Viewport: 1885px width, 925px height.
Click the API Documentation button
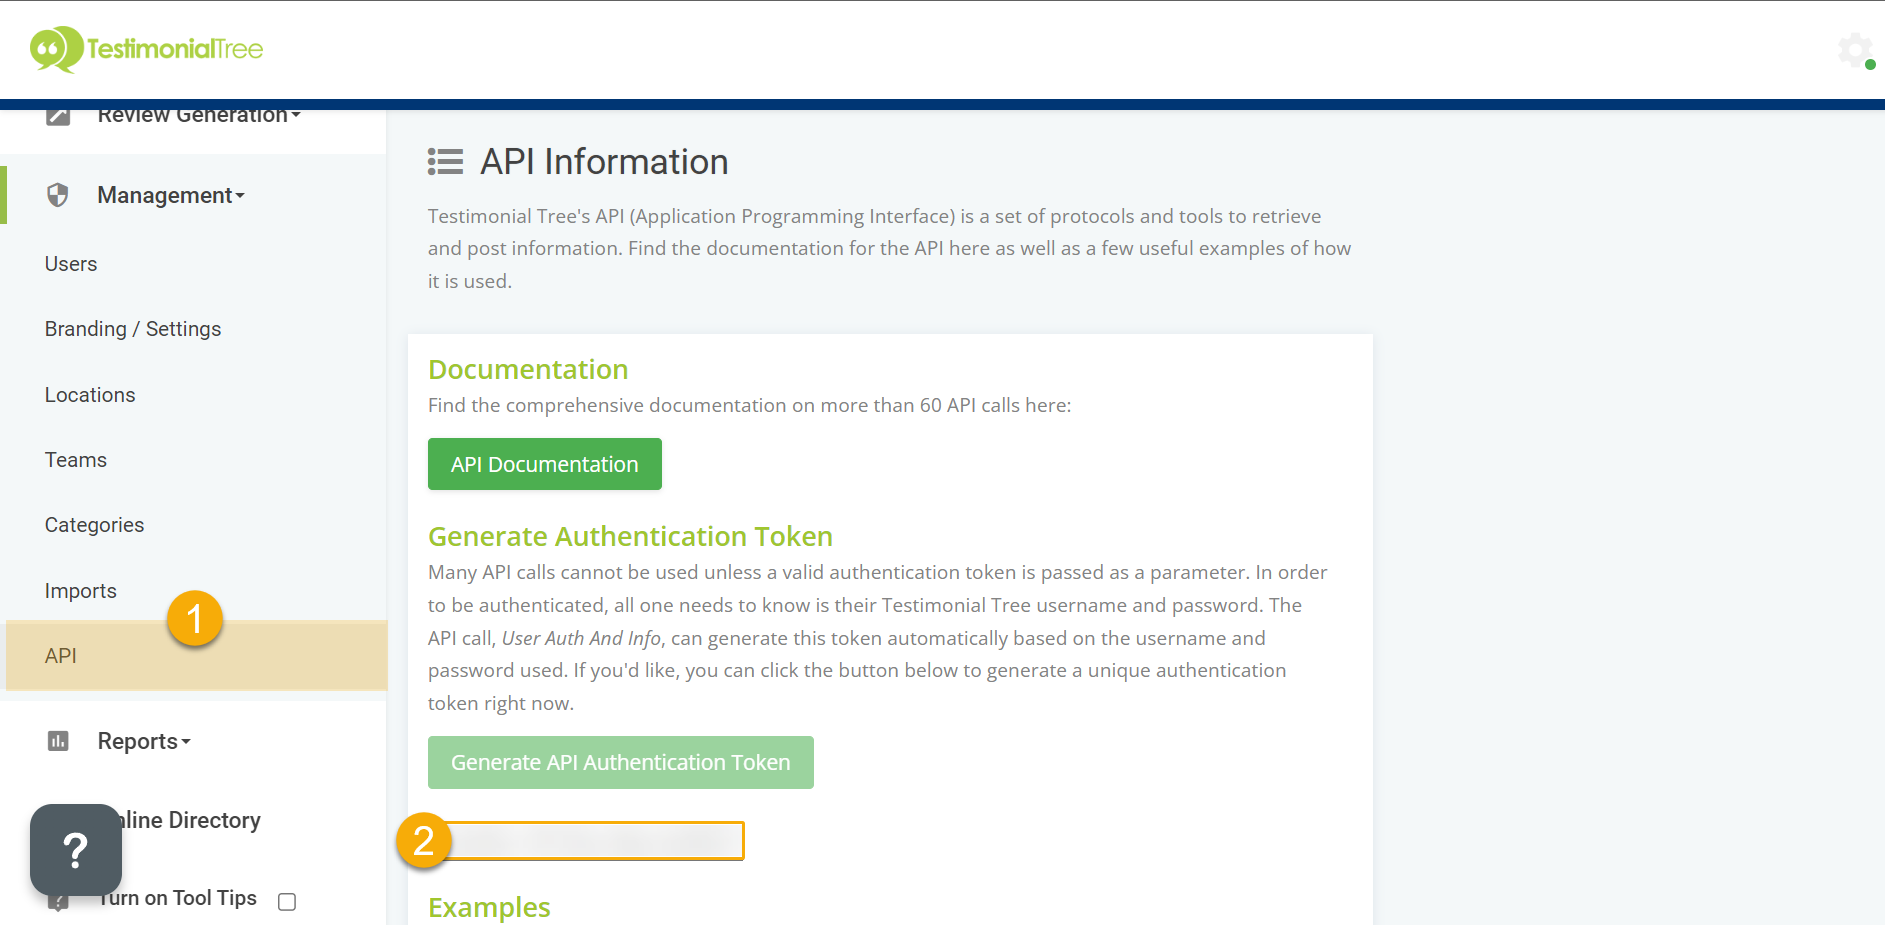tap(544, 463)
